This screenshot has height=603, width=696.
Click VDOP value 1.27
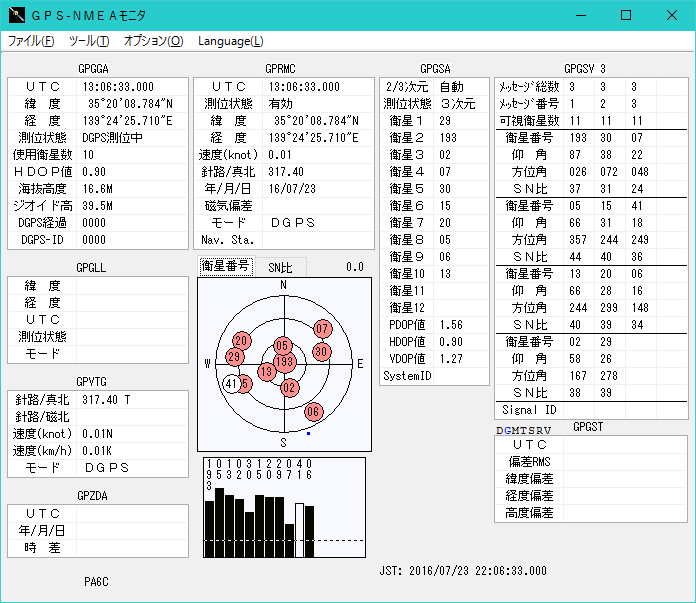point(451,358)
